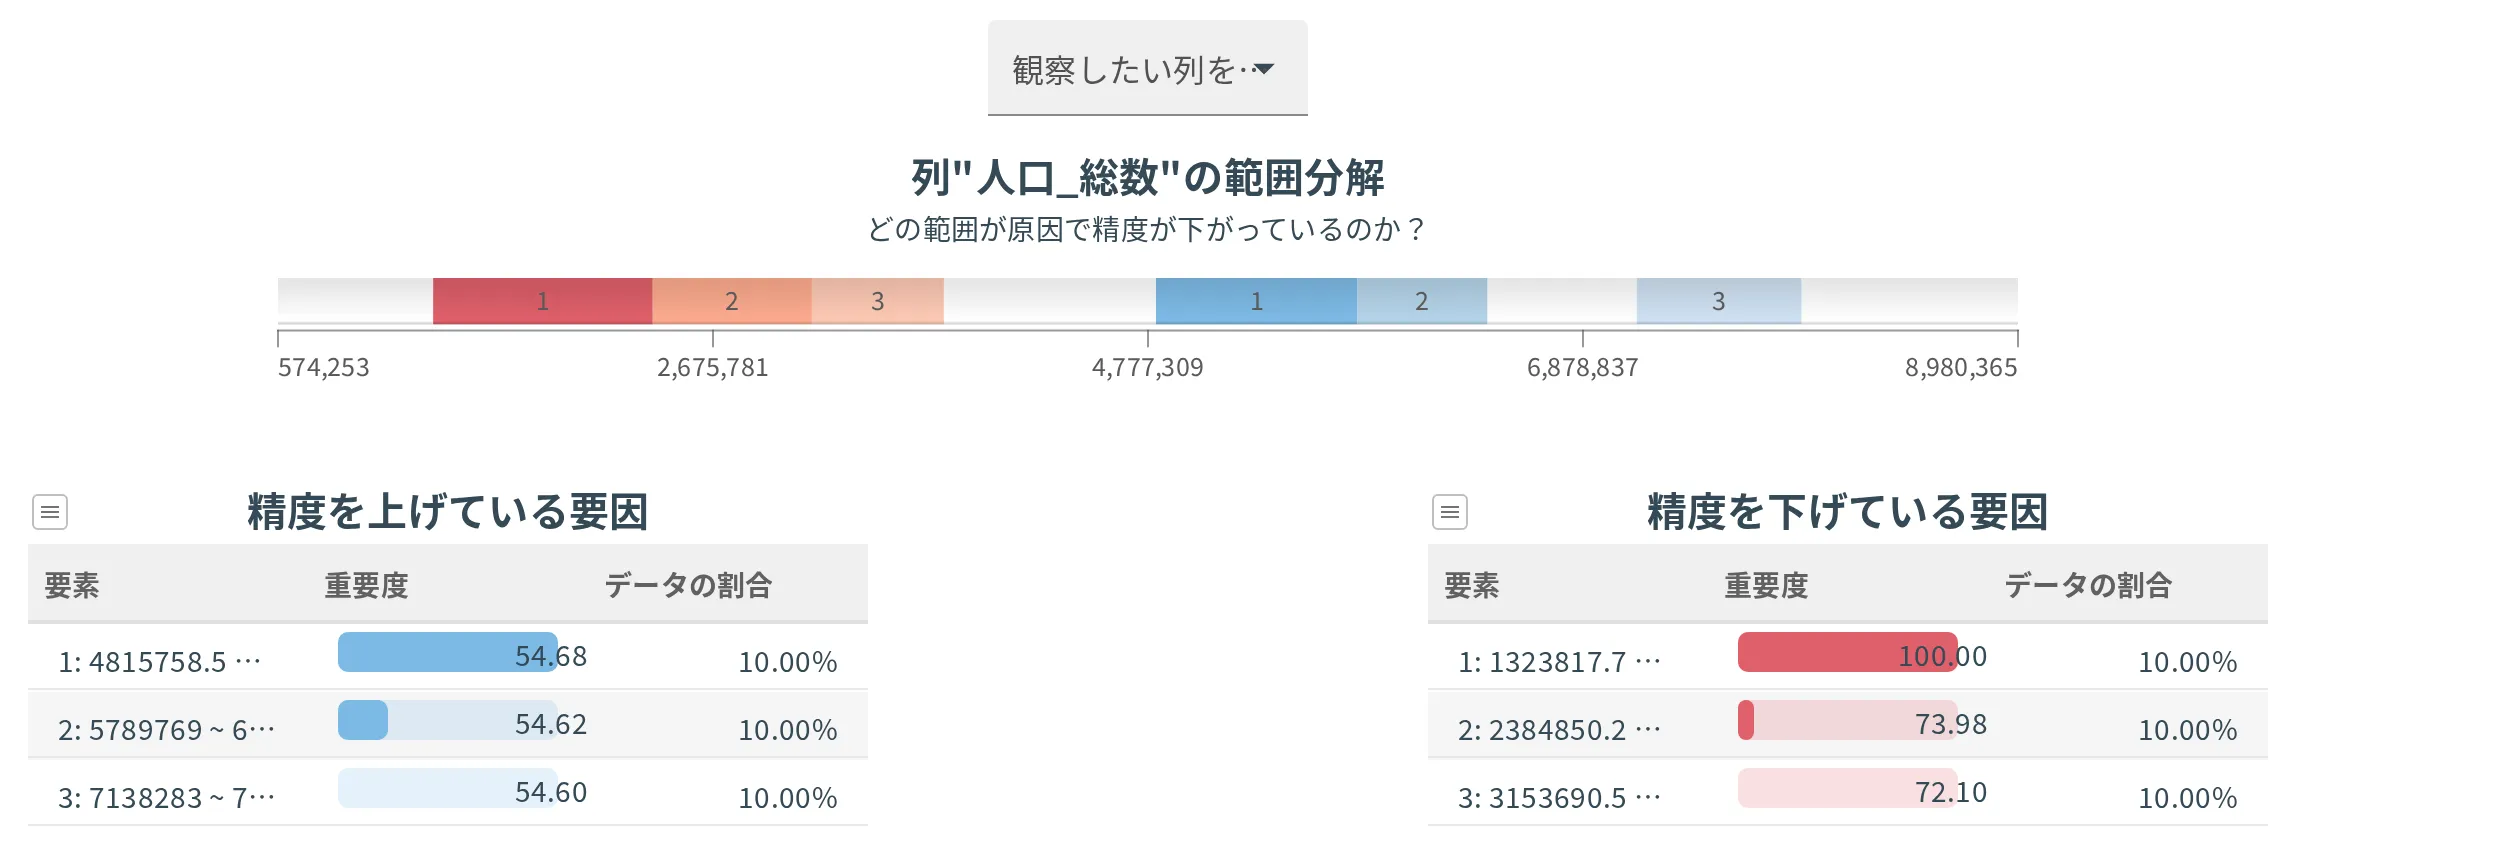This screenshot has width=2496, height=844.
Task: Click 重要度 header in 精度を下げている要因 table
Action: 1767,585
